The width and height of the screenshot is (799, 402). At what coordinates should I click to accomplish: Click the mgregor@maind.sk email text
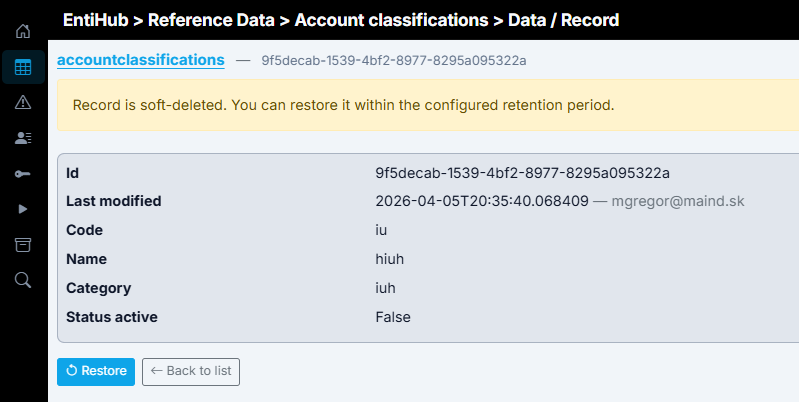678,201
